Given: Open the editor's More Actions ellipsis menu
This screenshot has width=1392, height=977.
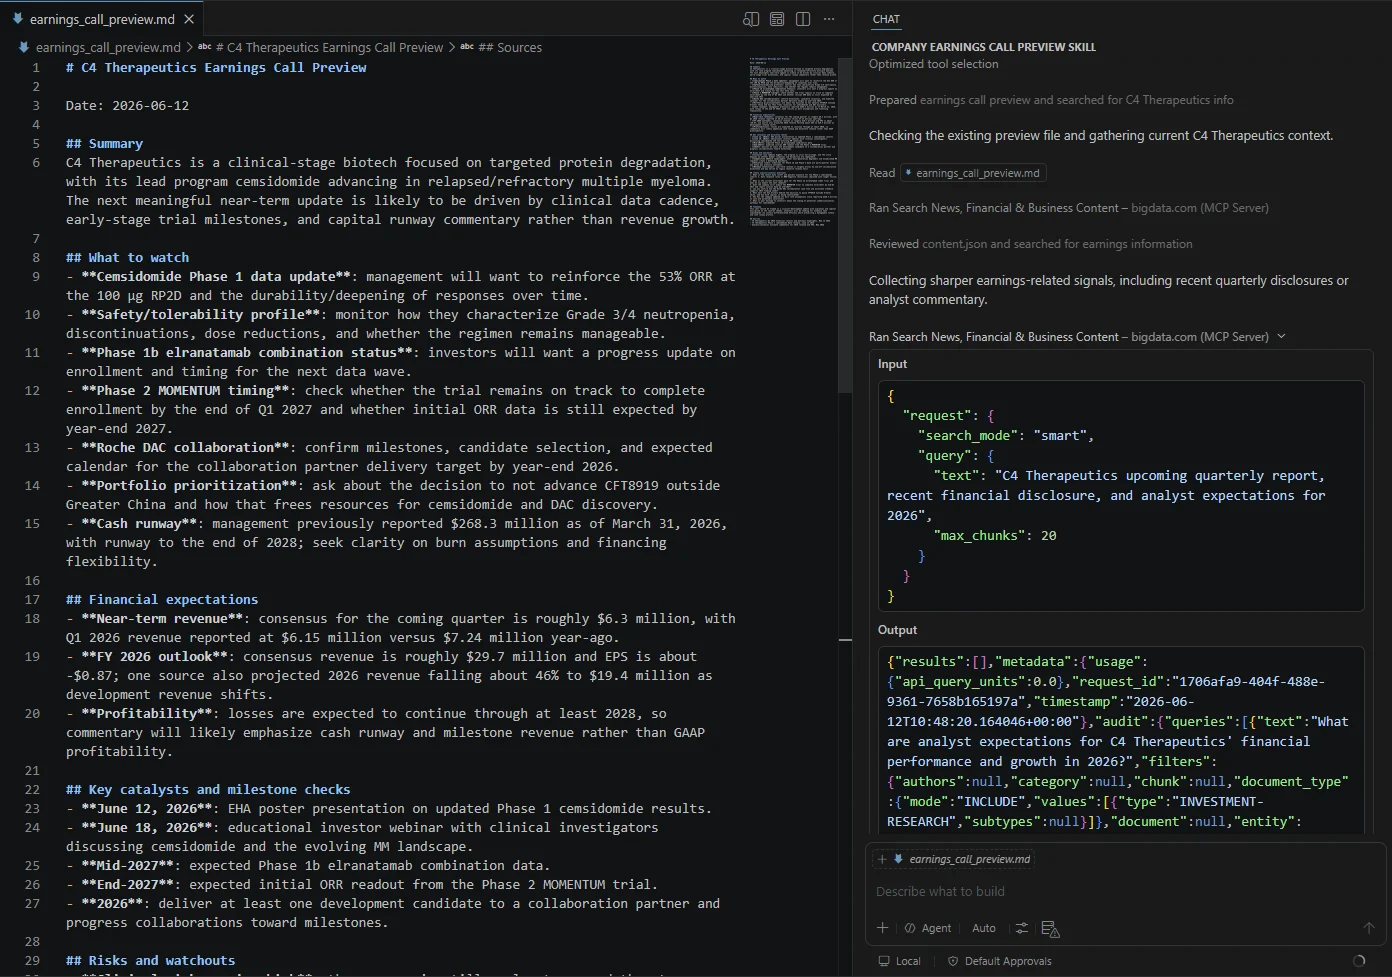Looking at the screenshot, I should [x=829, y=19].
